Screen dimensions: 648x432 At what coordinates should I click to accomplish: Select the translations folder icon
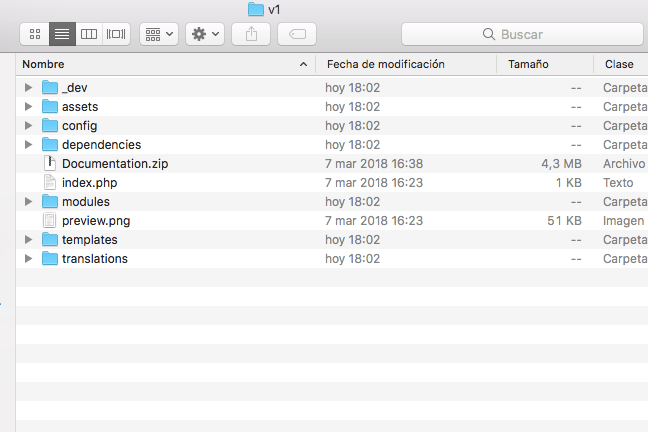click(x=50, y=258)
